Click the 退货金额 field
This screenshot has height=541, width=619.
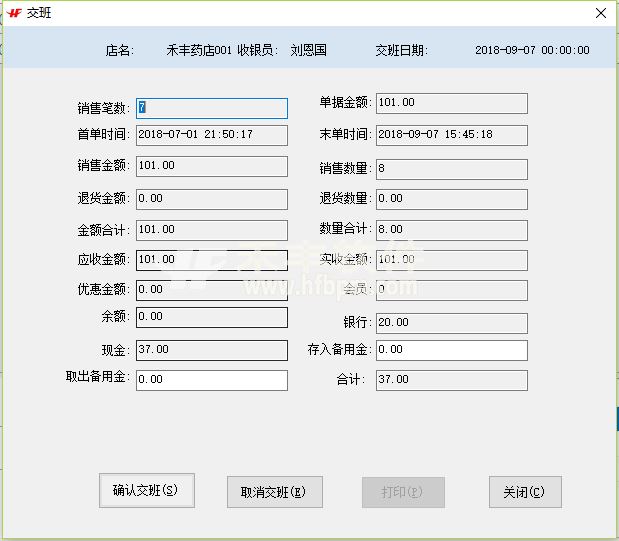[211, 199]
